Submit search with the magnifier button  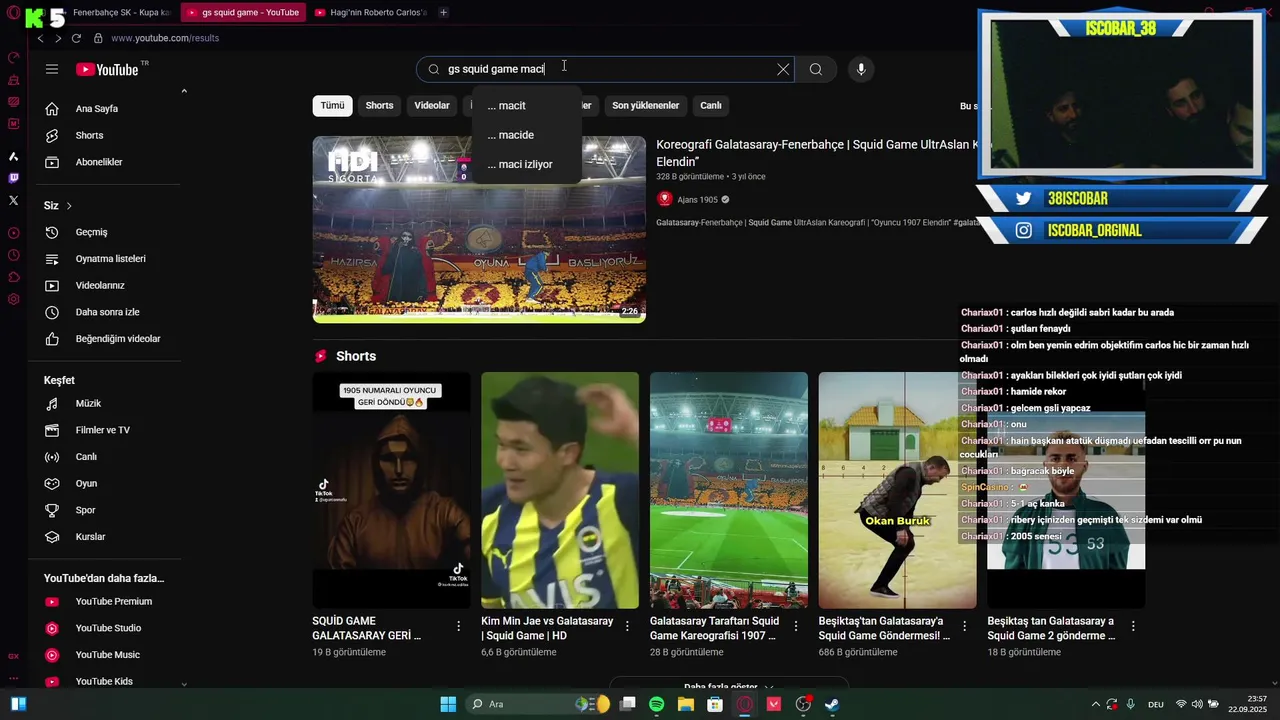[x=816, y=69]
